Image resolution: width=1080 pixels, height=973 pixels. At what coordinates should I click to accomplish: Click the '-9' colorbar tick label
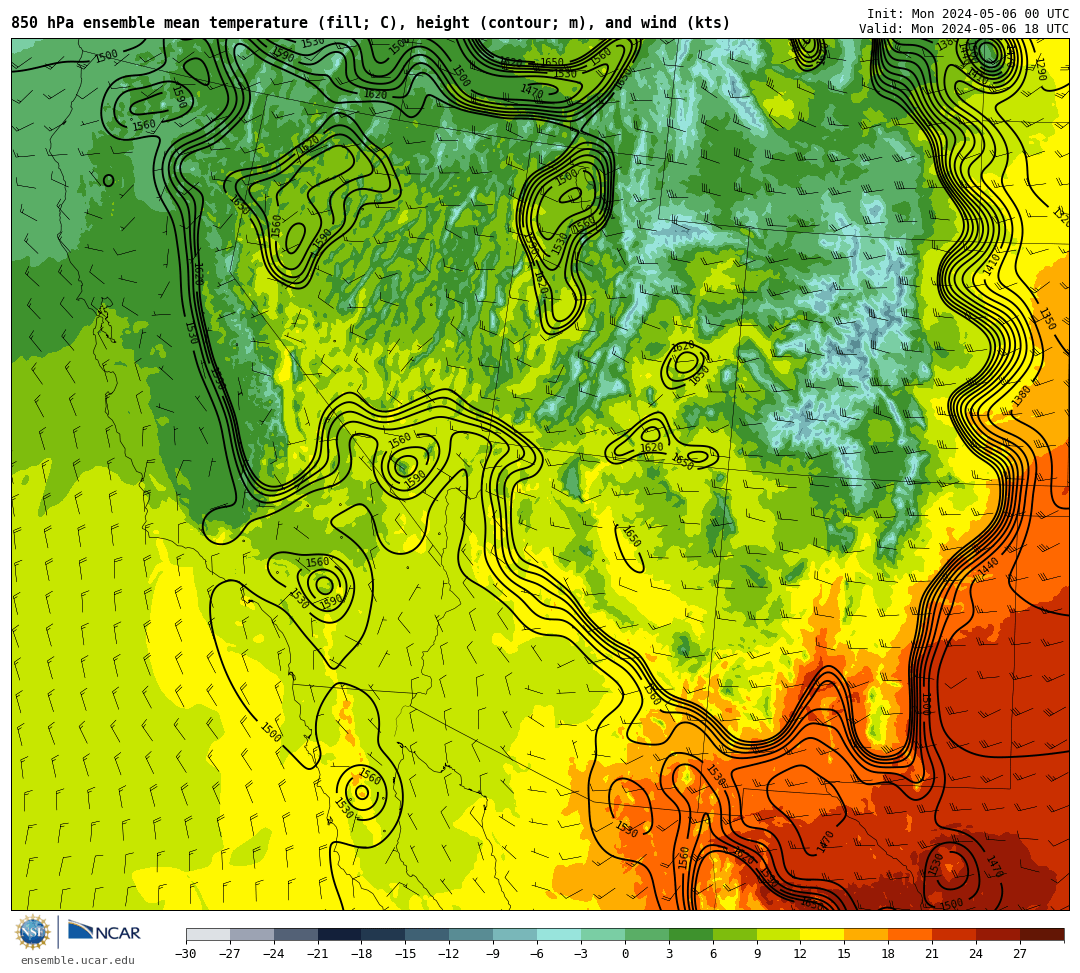[x=493, y=954]
